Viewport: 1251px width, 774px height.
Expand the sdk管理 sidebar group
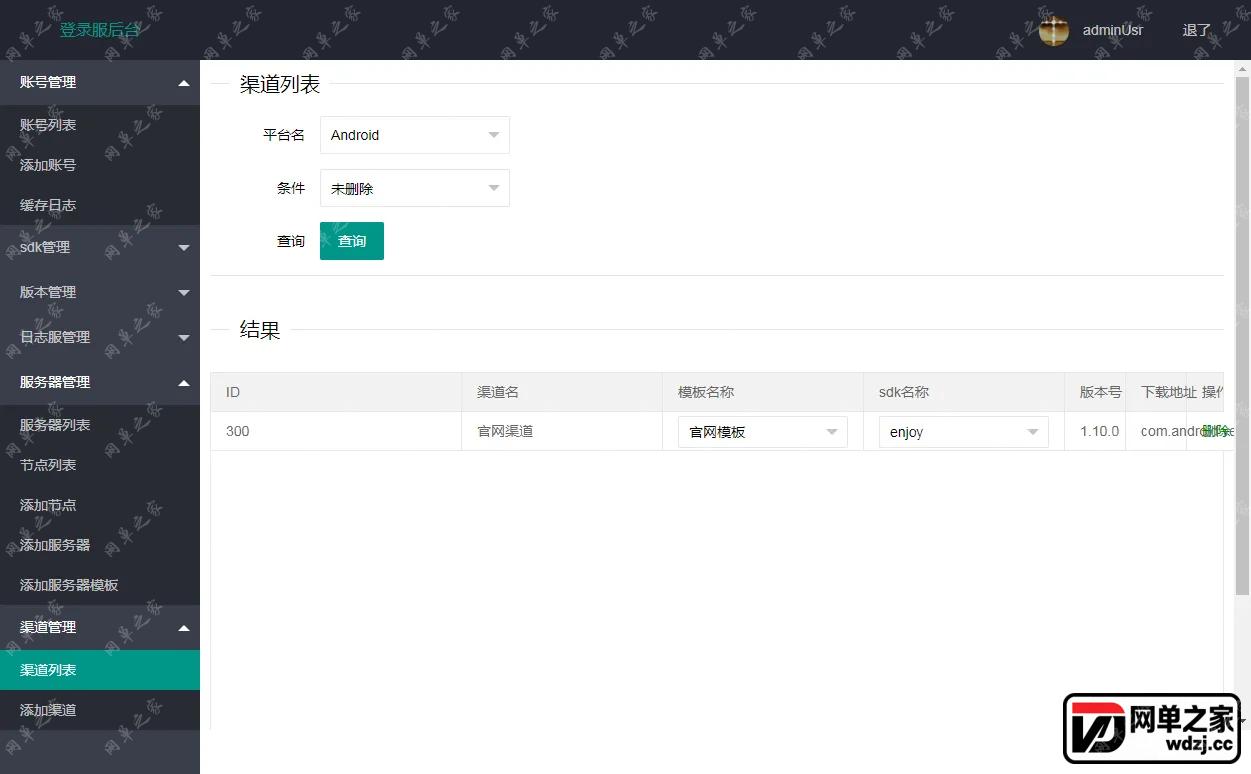click(x=100, y=247)
